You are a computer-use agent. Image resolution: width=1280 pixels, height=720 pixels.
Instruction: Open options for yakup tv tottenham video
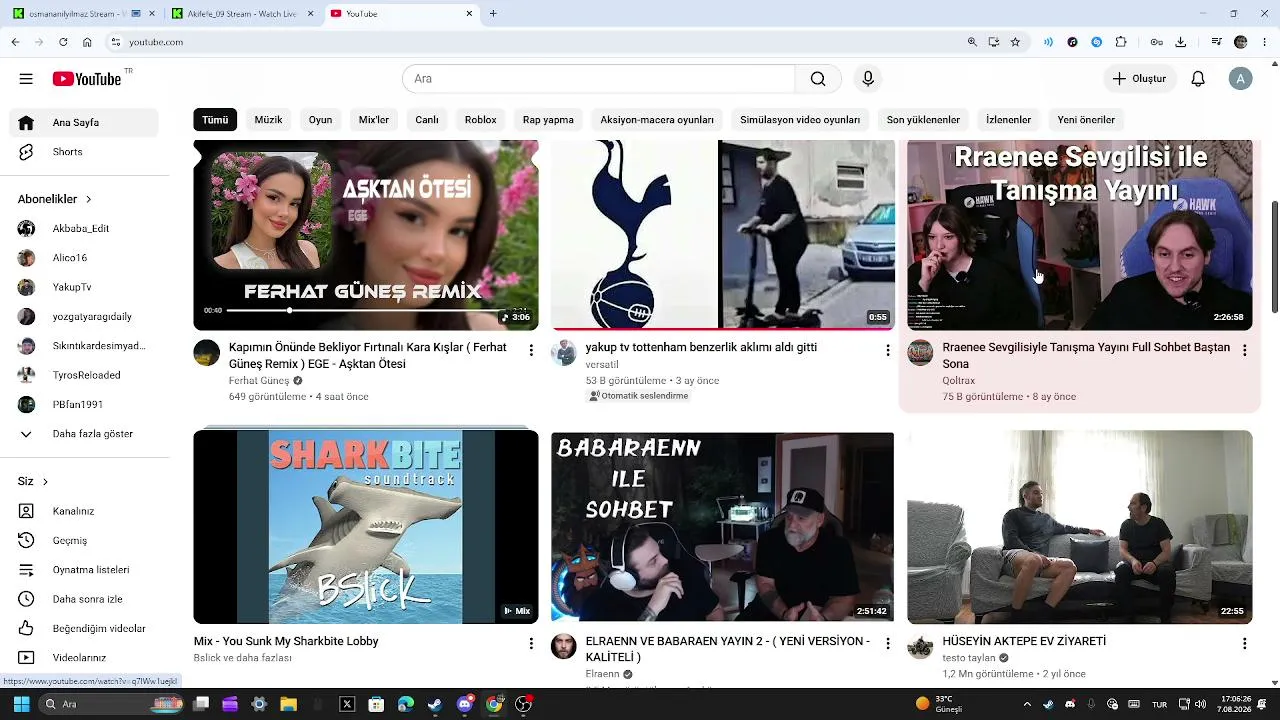(x=887, y=350)
